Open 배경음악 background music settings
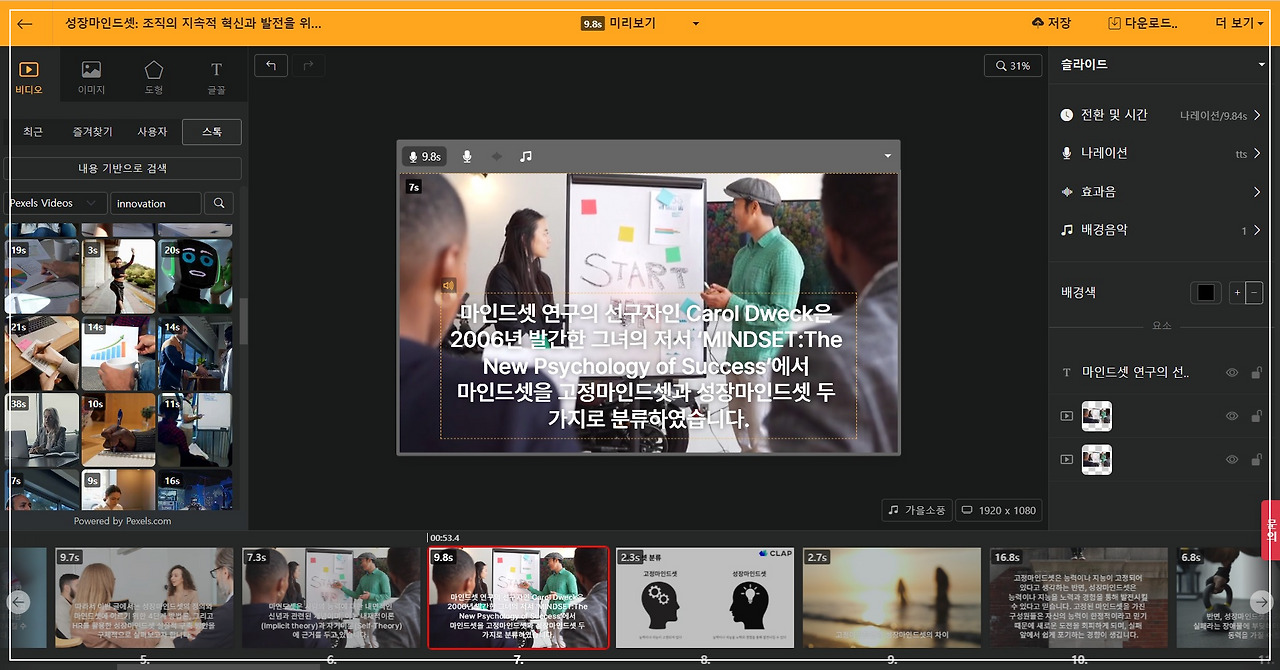This screenshot has width=1280, height=670. (x=1160, y=229)
